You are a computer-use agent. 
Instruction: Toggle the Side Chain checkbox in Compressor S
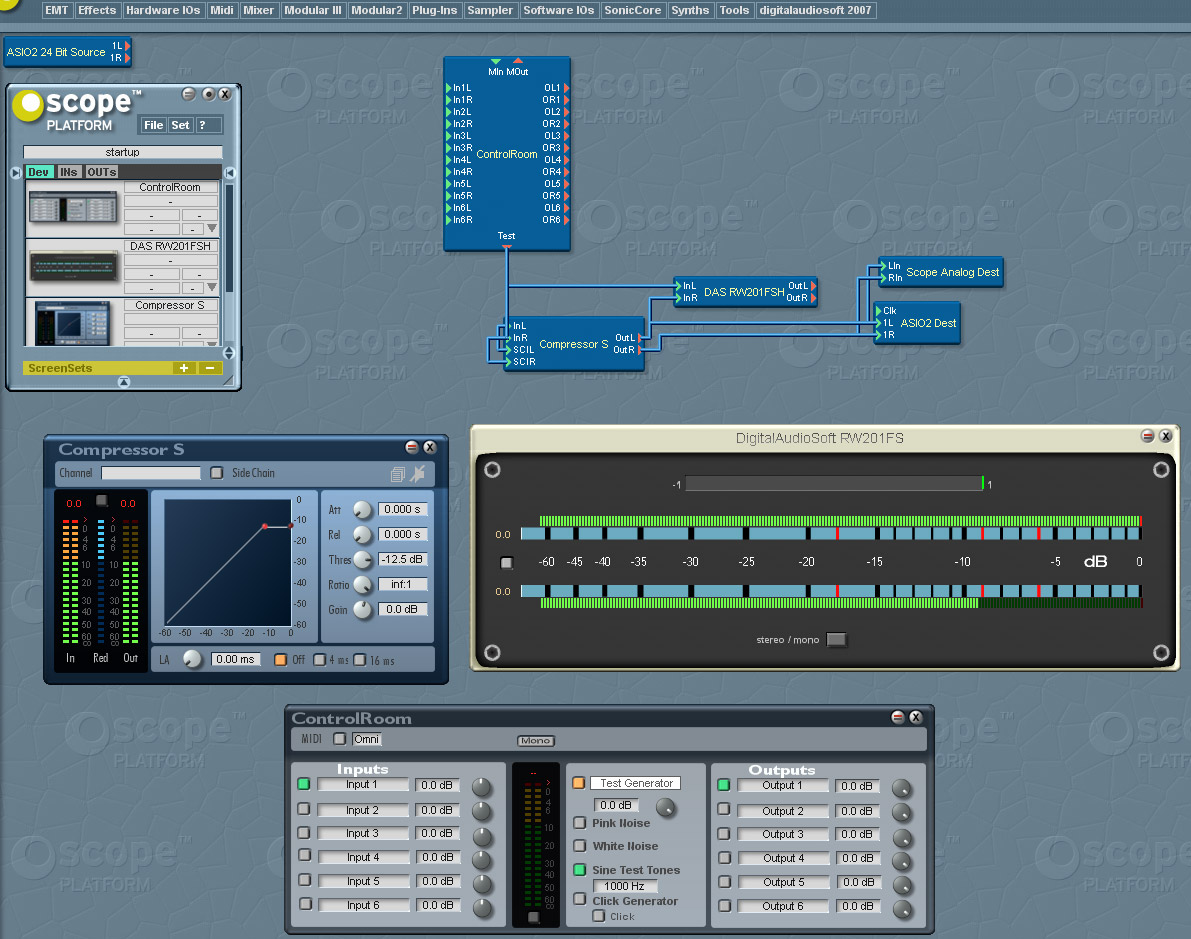coord(216,473)
